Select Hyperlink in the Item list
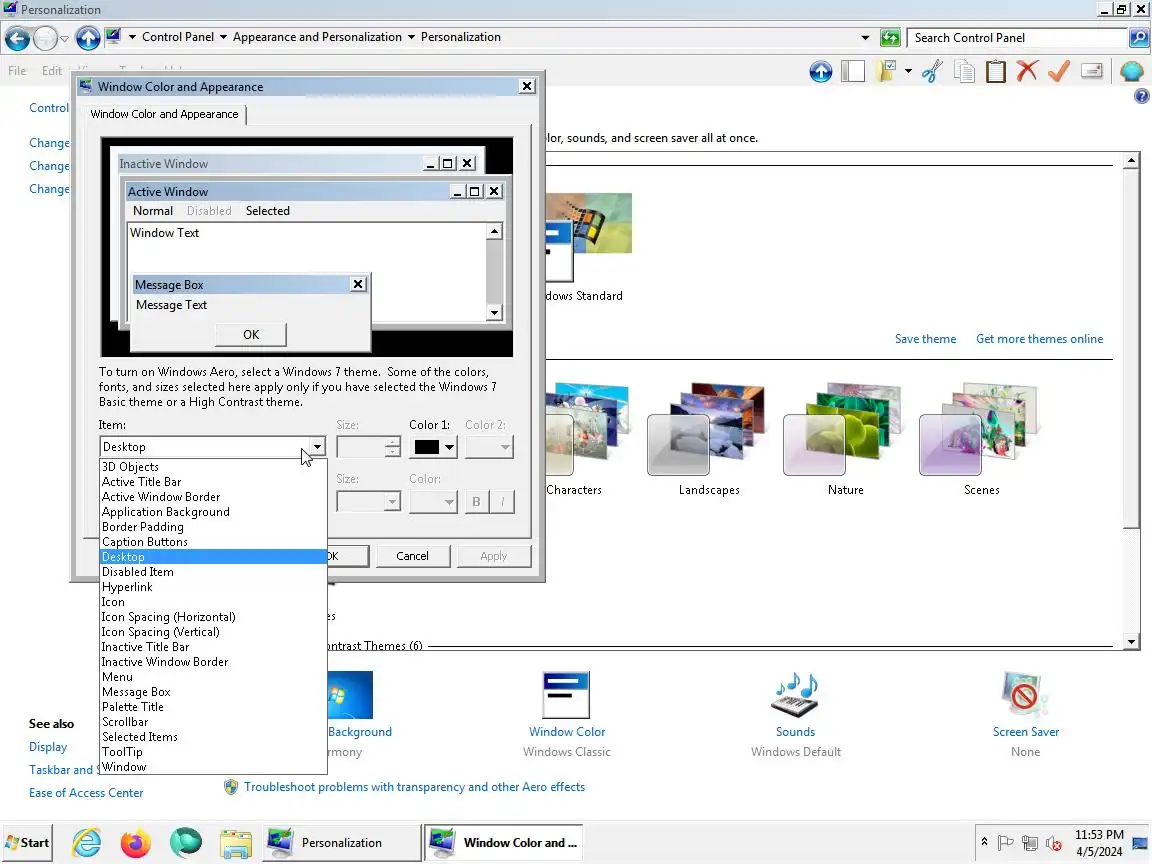Viewport: 1152px width, 864px height. [x=213, y=587]
